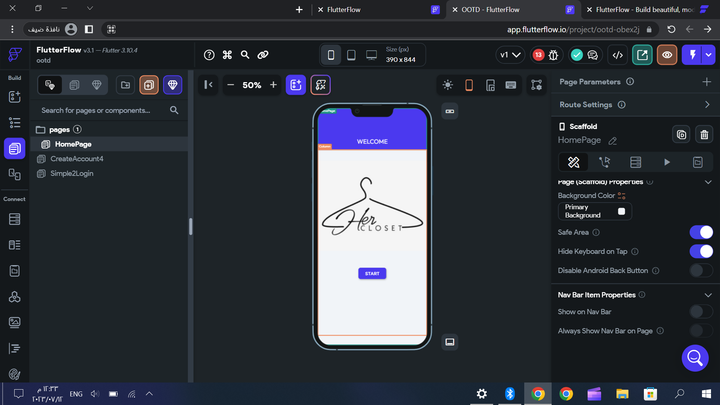720x405 pixels.
Task: Click the START button on phone canvas
Action: 372,273
